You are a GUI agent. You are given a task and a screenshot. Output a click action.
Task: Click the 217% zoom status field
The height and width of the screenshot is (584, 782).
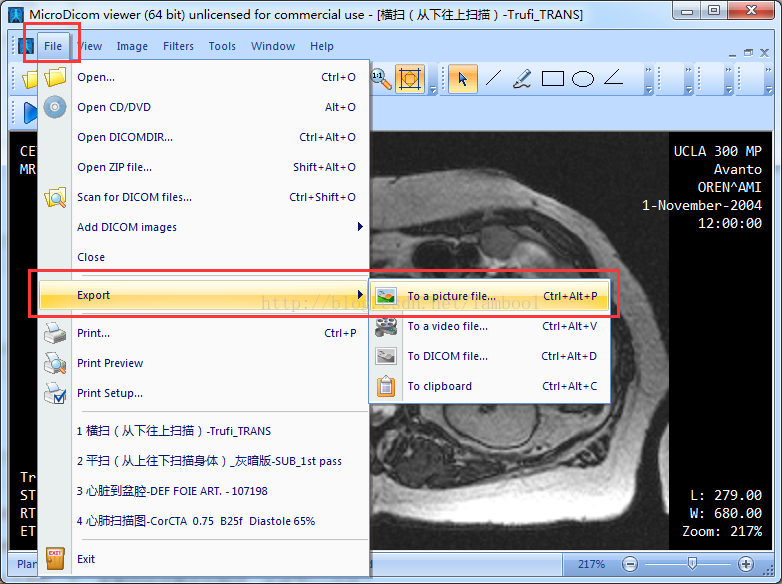591,564
